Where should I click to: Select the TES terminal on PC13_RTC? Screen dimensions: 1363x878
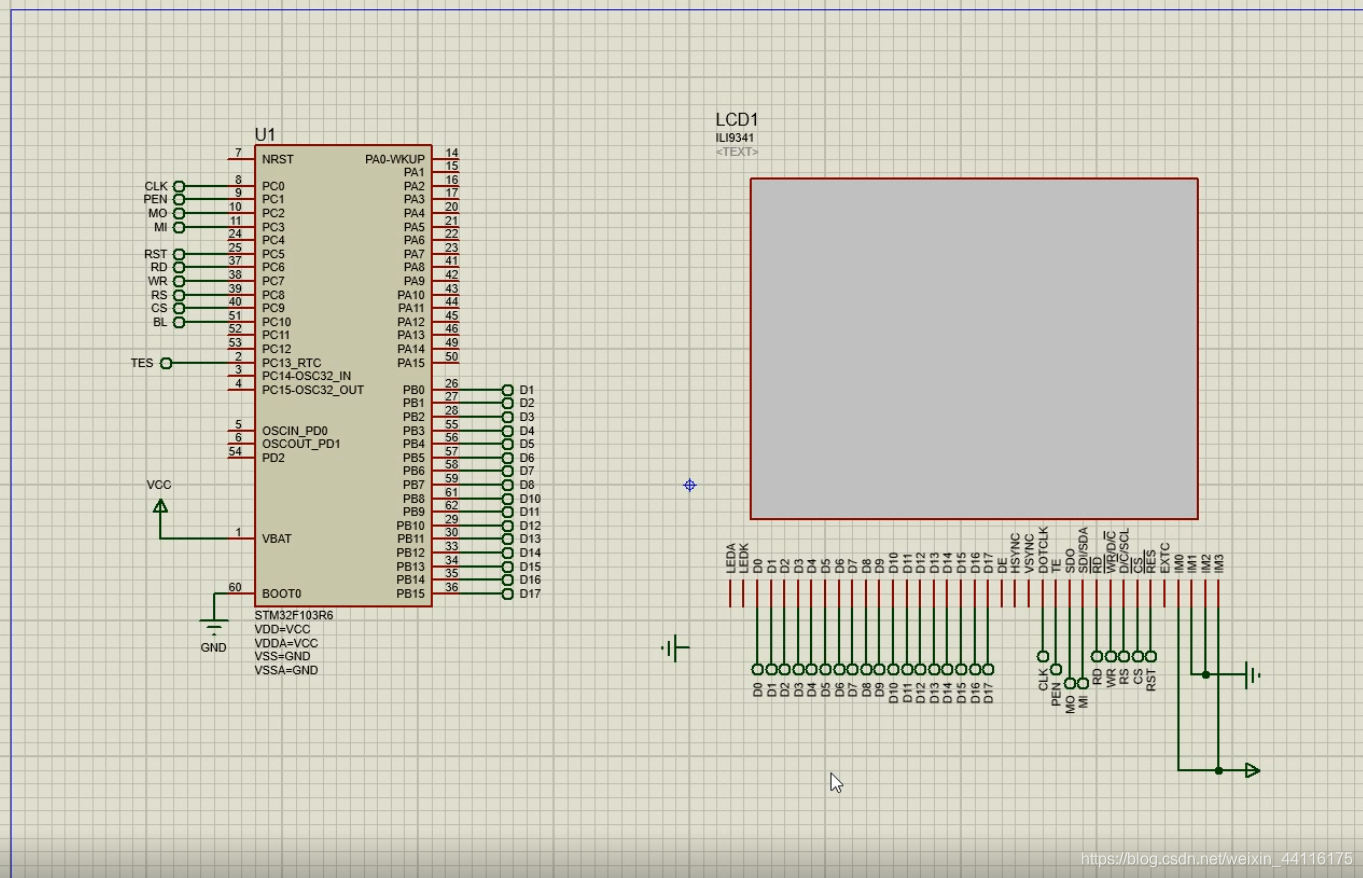166,363
